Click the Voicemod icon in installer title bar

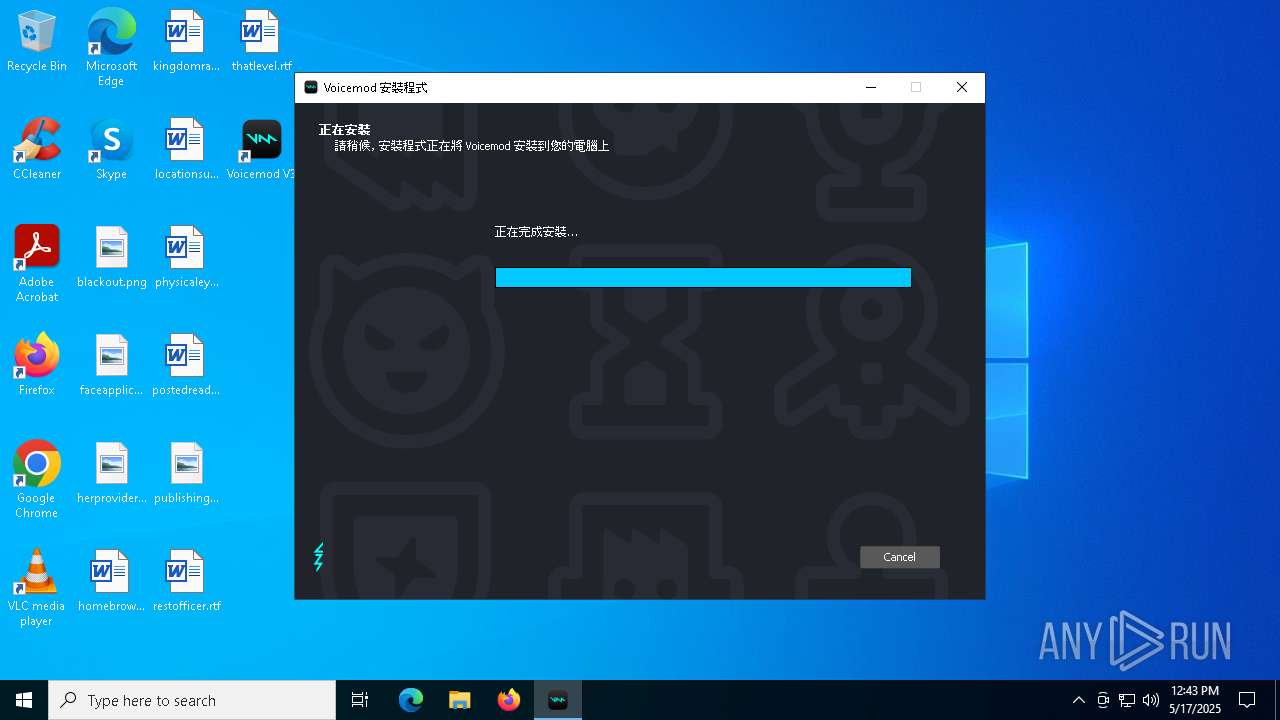coord(311,88)
